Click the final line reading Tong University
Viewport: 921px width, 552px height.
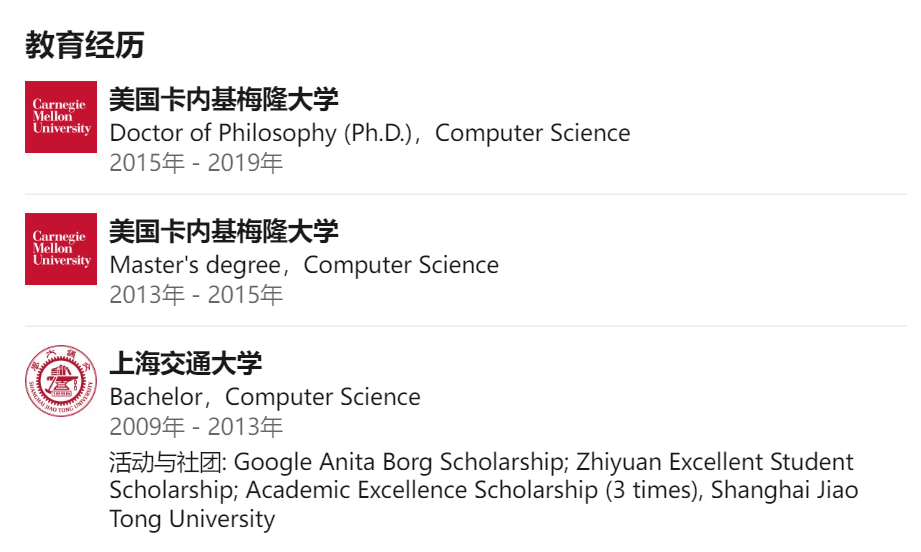point(192,519)
